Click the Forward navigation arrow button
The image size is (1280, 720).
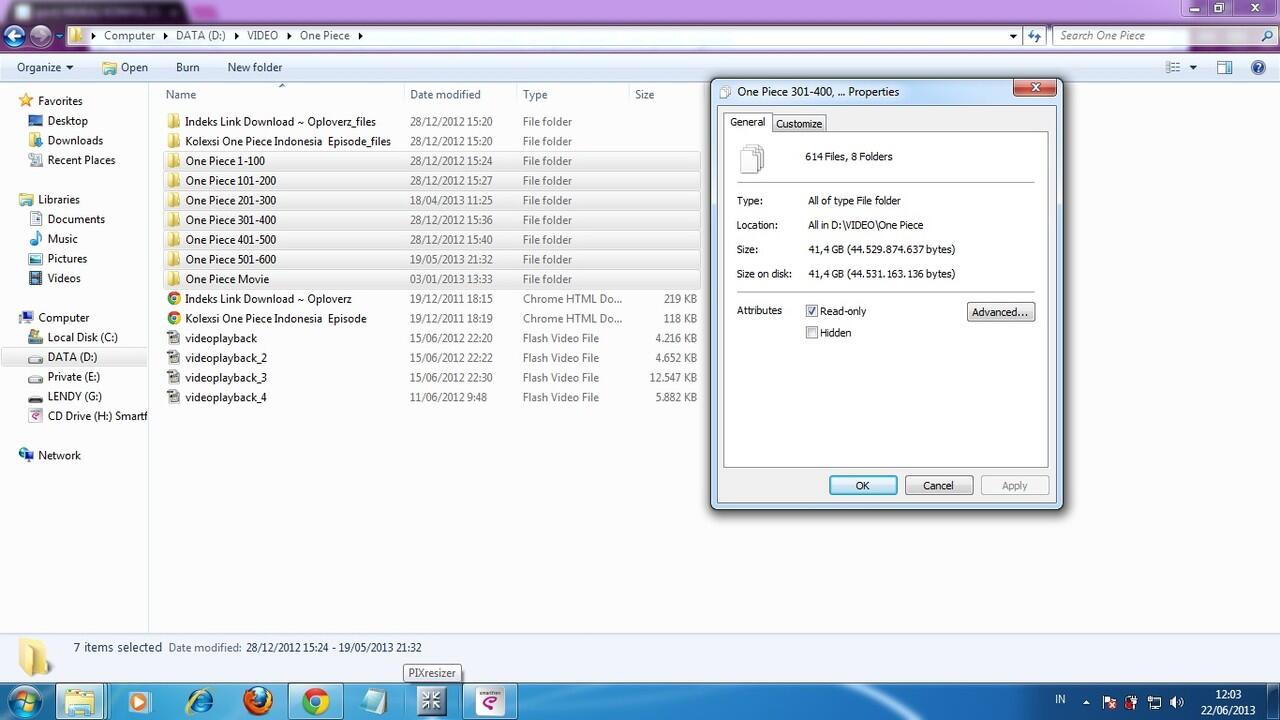40,36
